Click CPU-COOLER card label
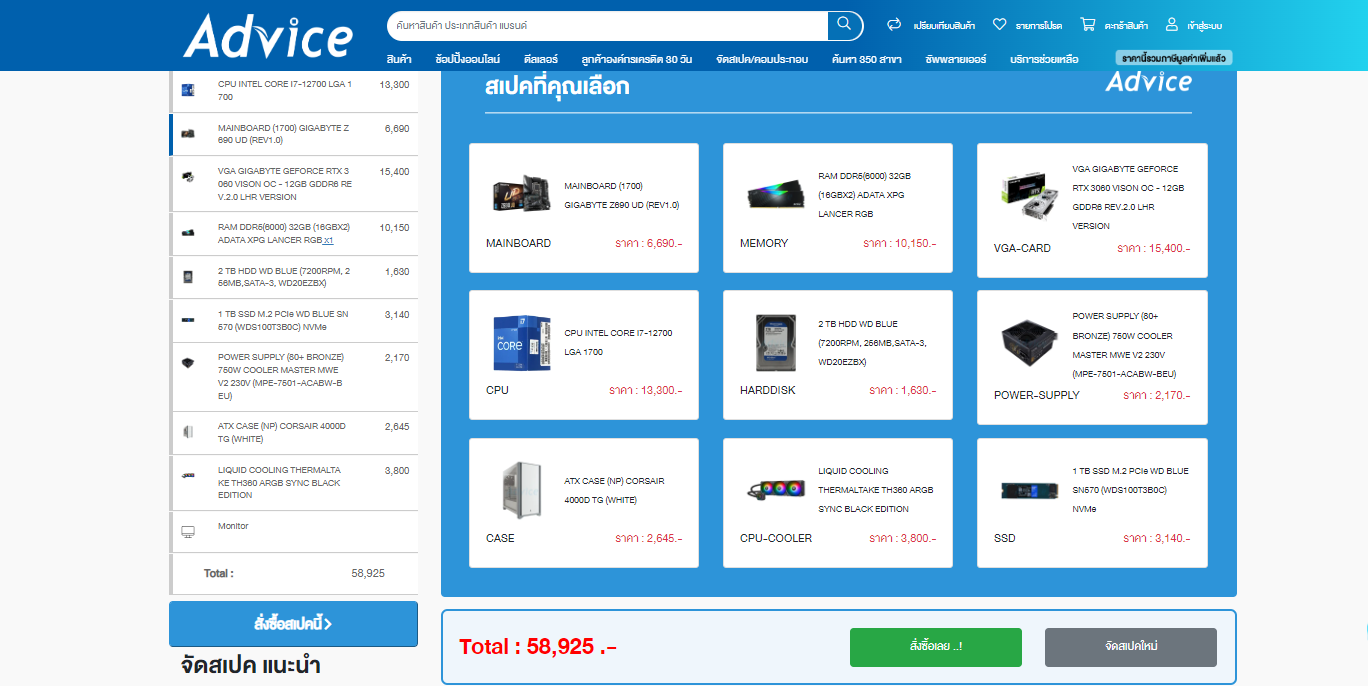Viewport: 1368px width, 686px height. (776, 538)
